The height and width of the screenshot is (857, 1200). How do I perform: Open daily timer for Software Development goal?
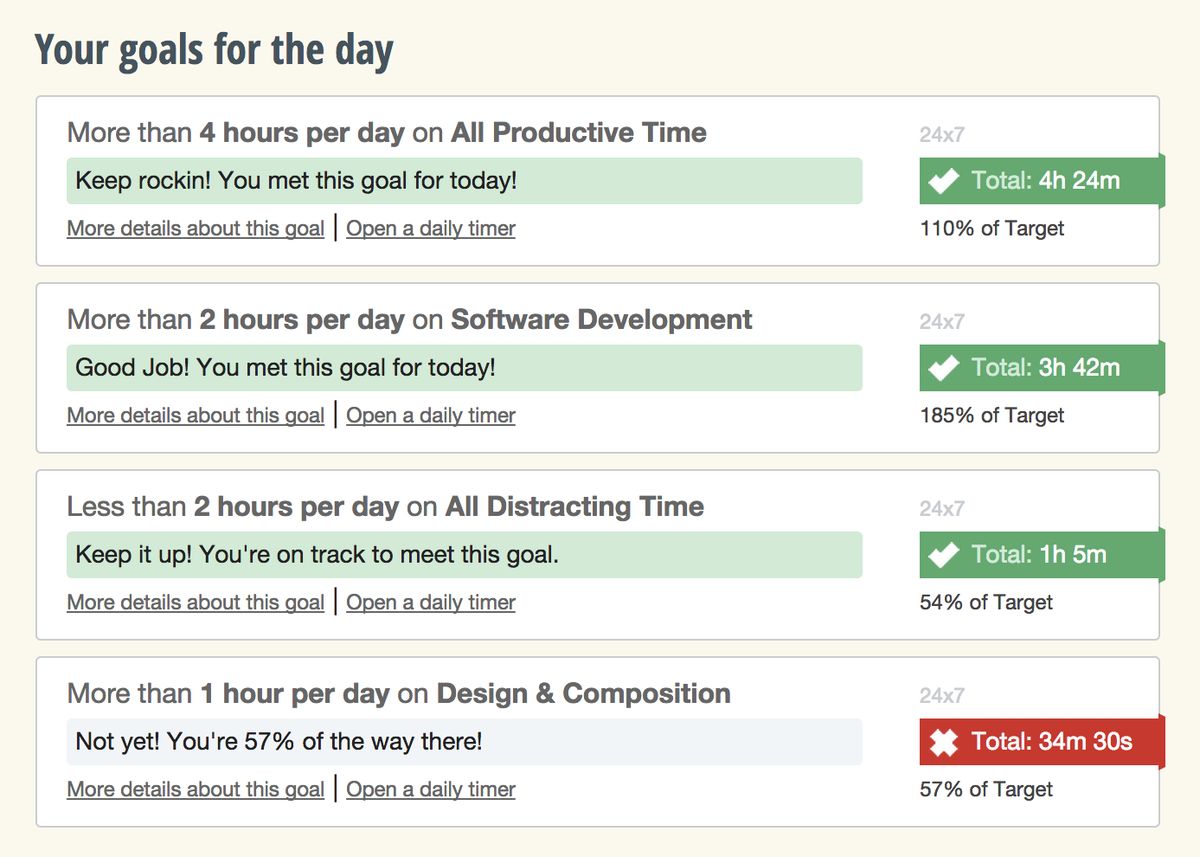point(431,416)
